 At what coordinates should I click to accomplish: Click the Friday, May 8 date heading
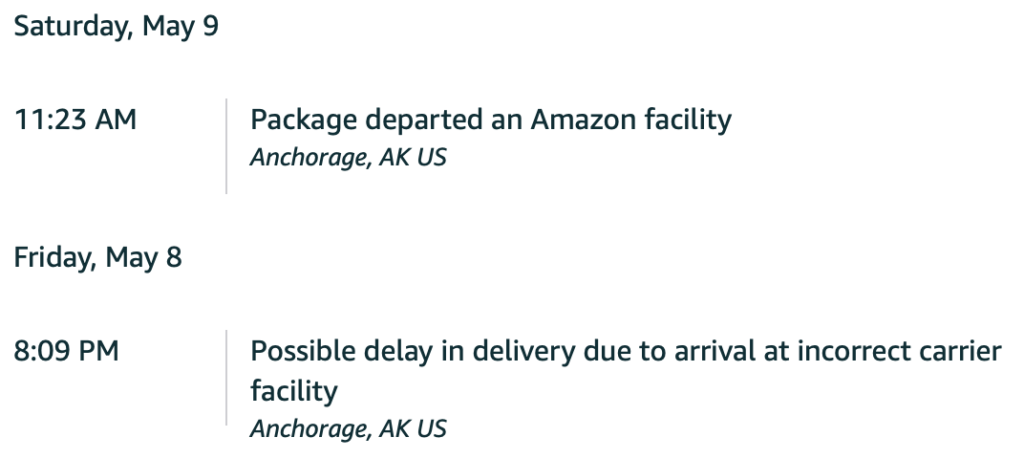98,258
